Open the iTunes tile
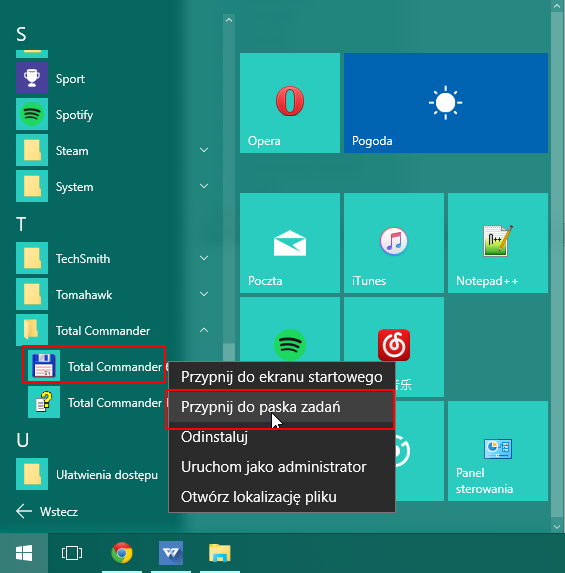This screenshot has width=565, height=573. pos(394,243)
